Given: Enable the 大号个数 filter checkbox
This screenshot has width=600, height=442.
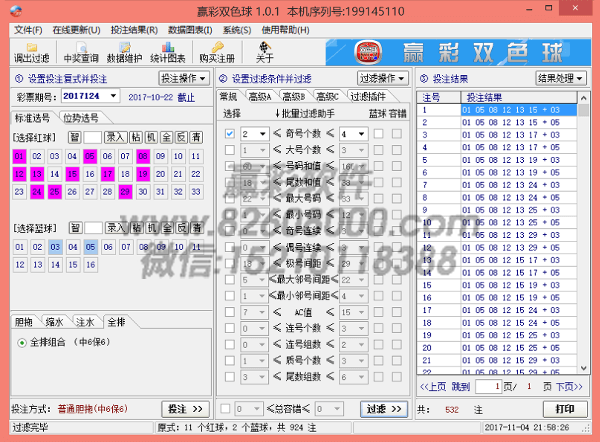Looking at the screenshot, I should (230, 150).
